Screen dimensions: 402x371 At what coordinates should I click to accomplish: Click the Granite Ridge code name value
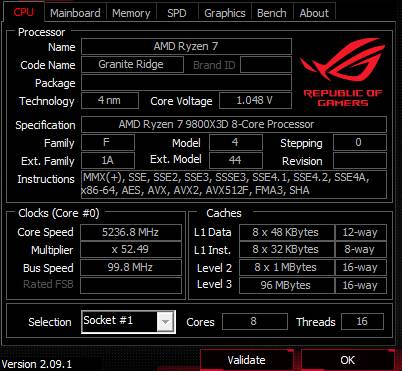tap(132, 64)
